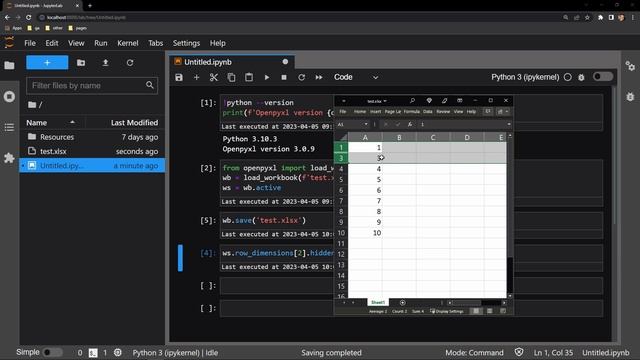Run the selected cell
Image resolution: width=640 pixels, height=360 pixels.
[x=267, y=77]
